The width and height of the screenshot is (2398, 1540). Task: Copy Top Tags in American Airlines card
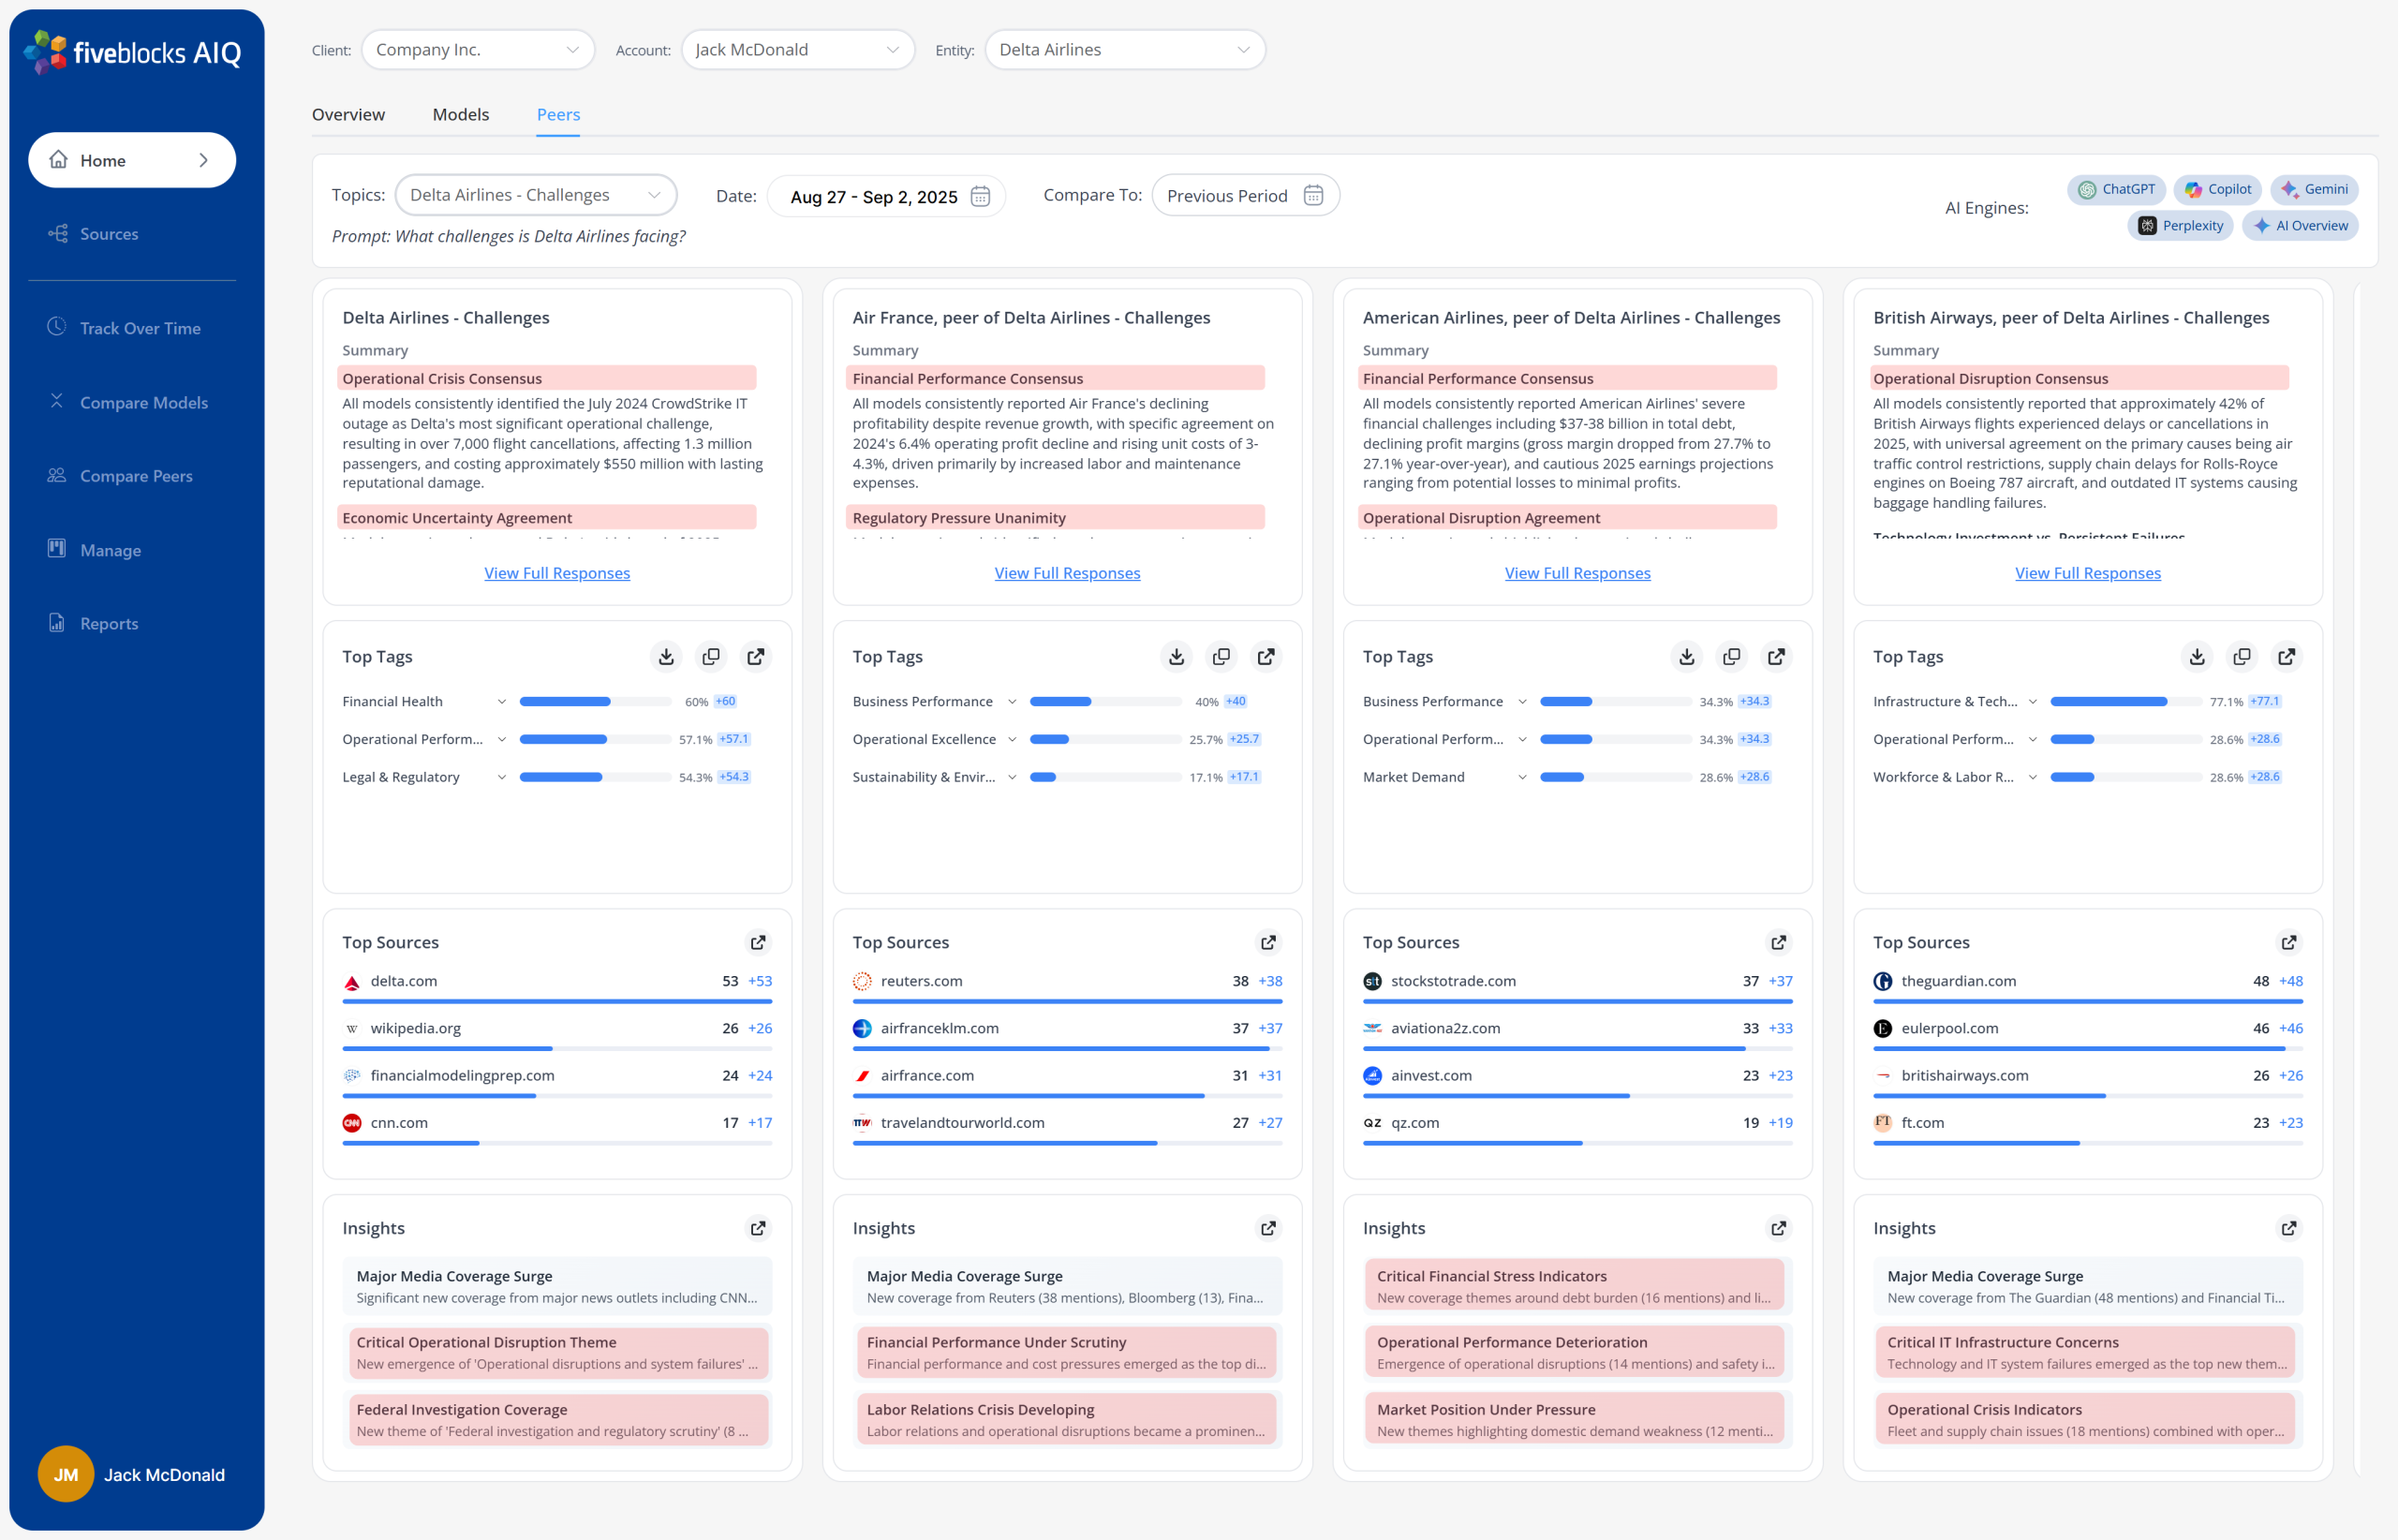(1731, 657)
